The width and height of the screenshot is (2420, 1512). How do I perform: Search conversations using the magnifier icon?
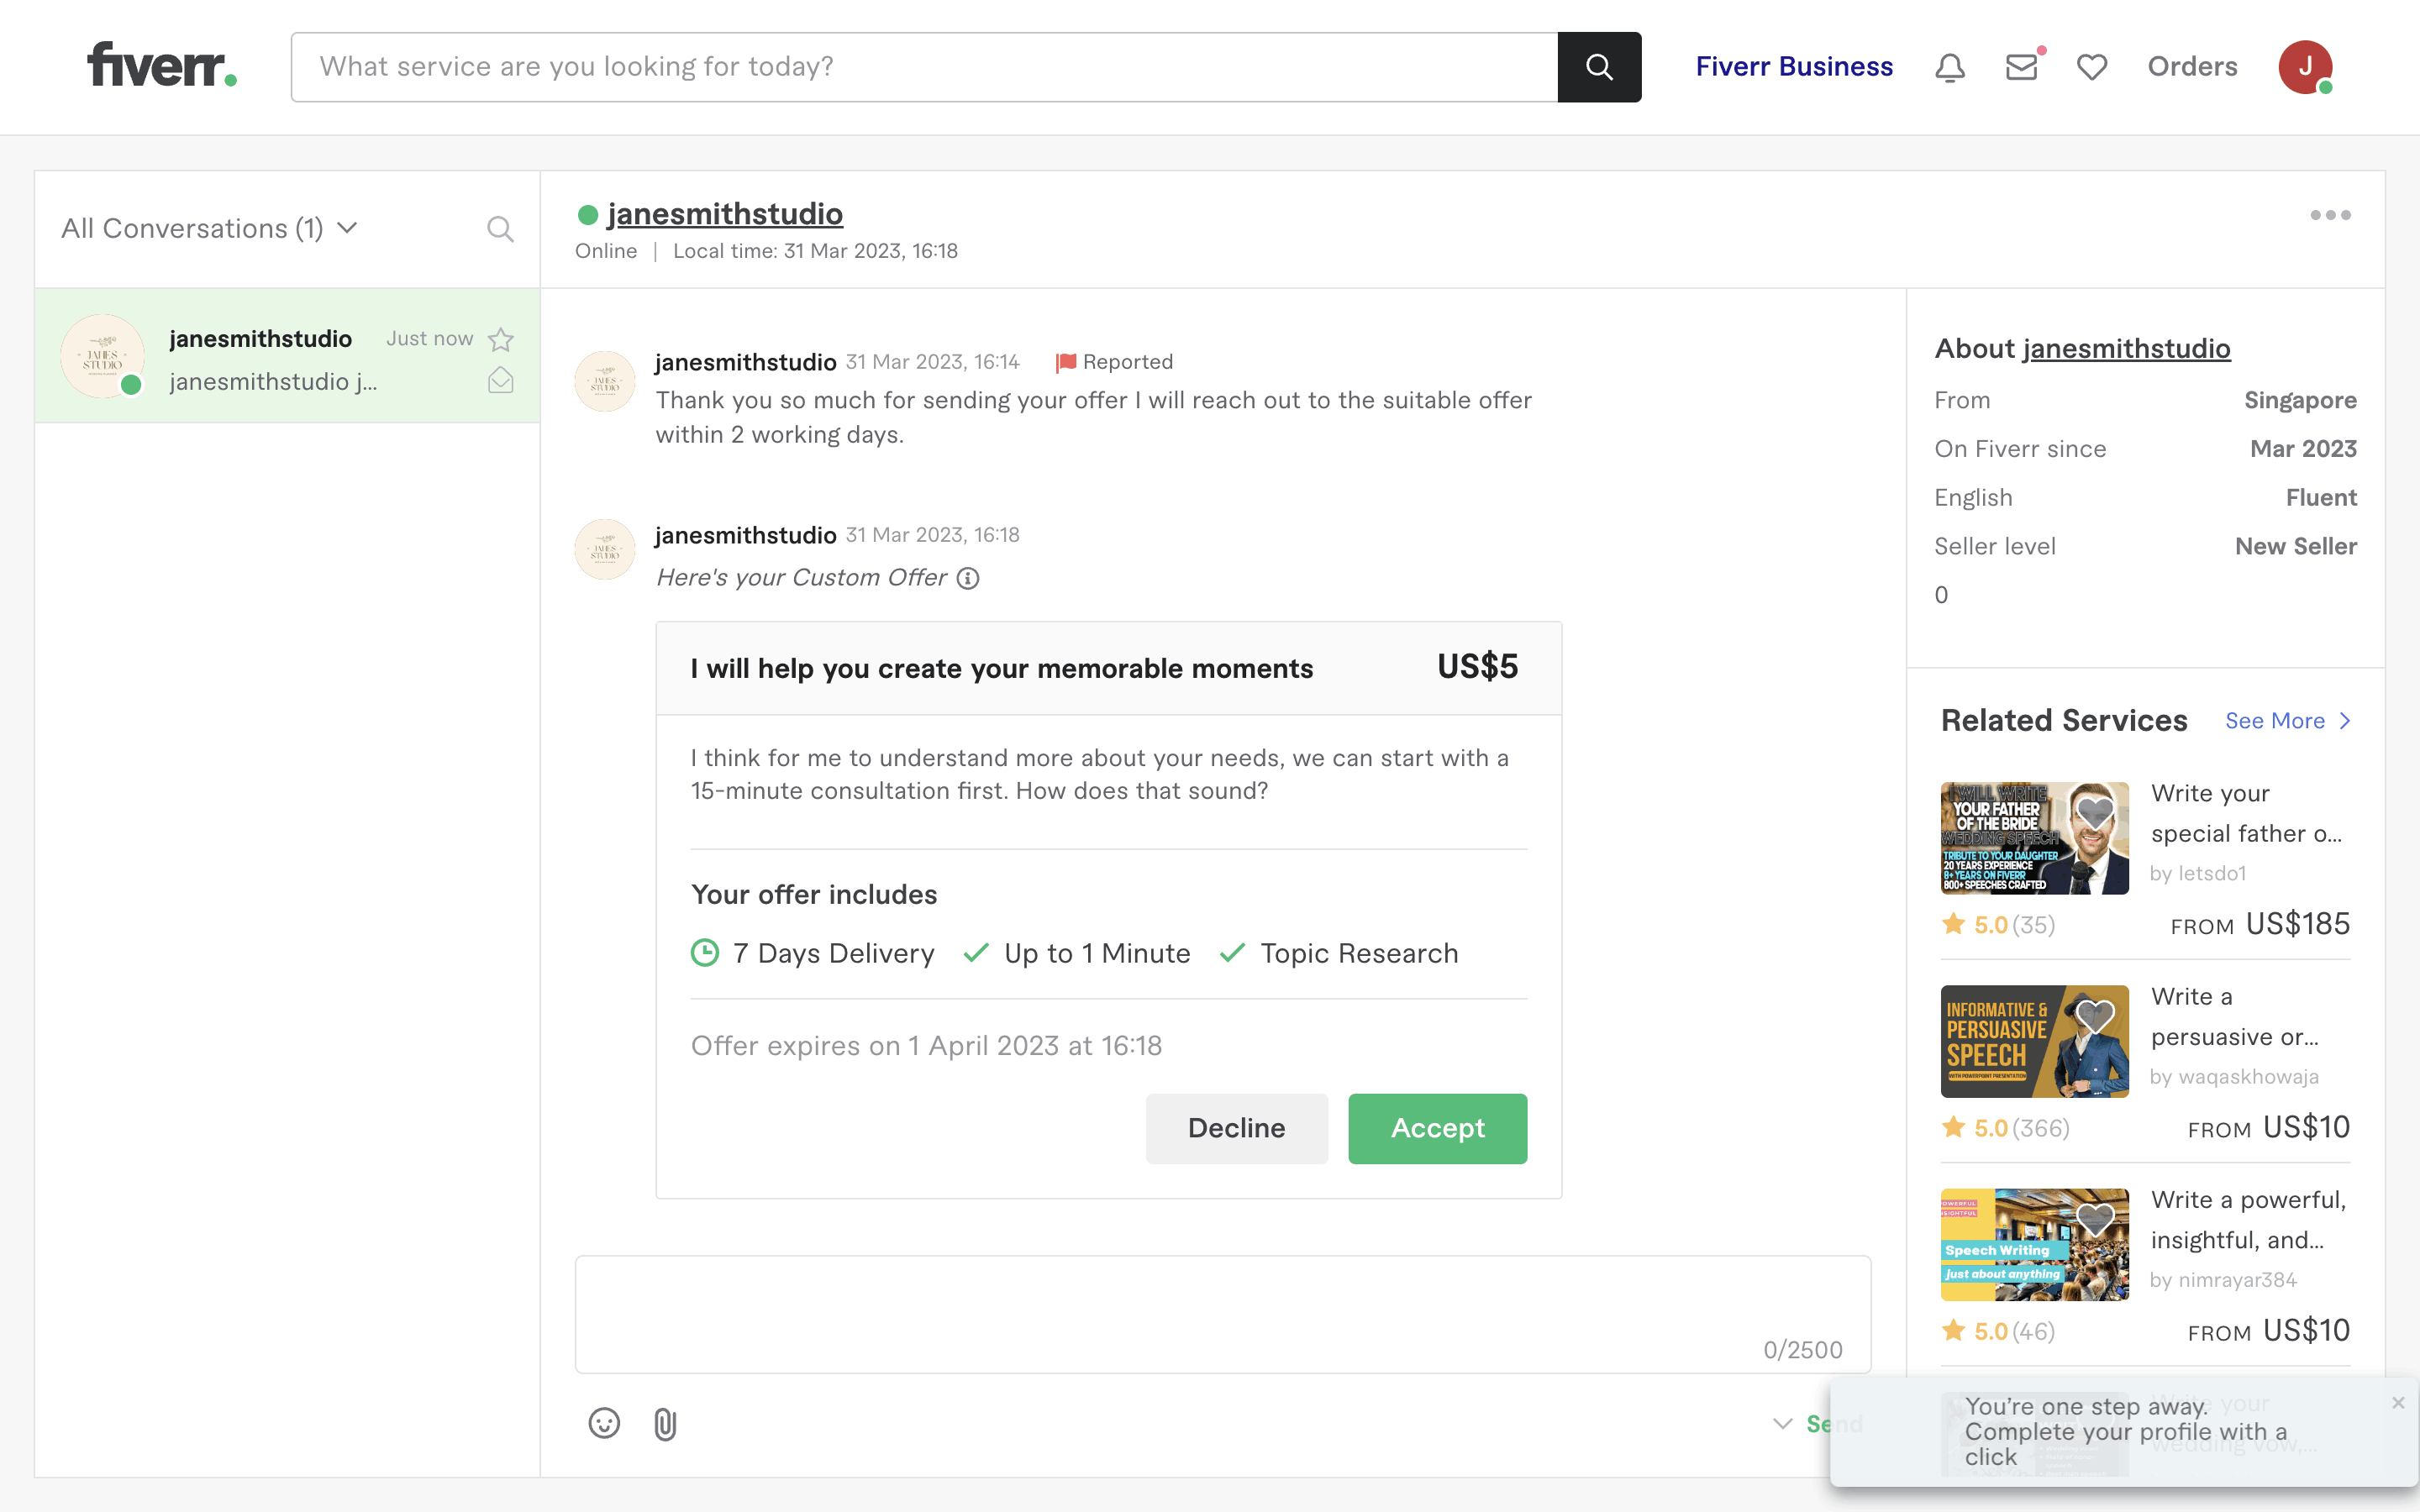point(500,229)
